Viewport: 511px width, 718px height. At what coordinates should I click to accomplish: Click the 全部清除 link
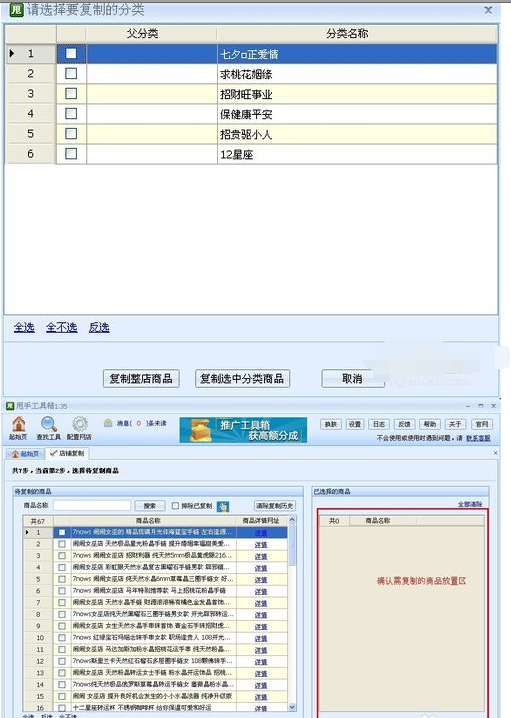(470, 504)
